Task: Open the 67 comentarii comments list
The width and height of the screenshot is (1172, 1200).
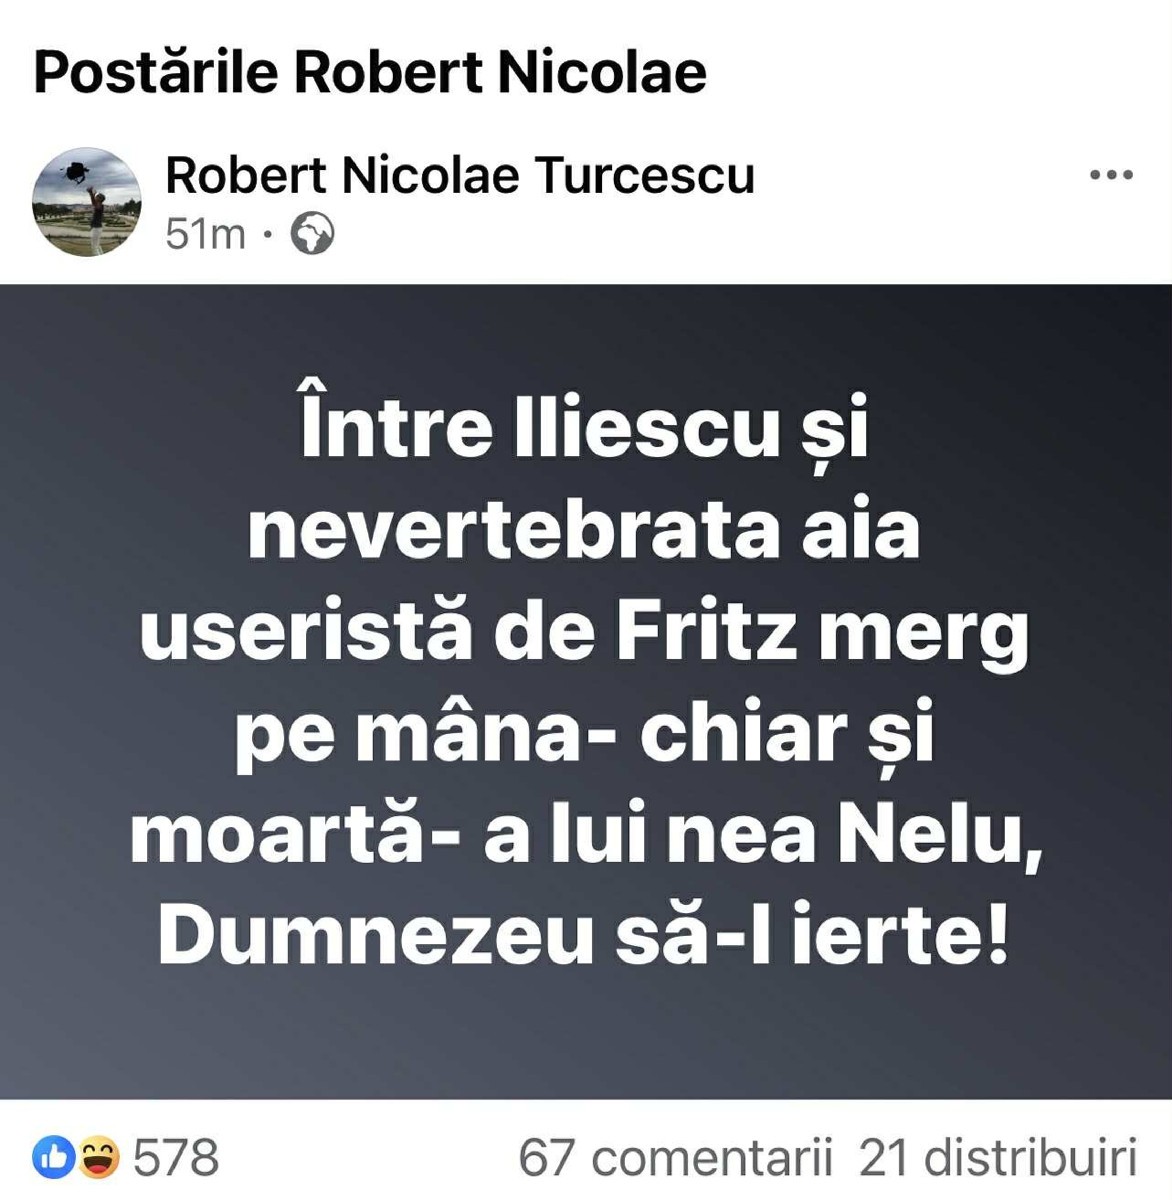Action: point(675,1158)
